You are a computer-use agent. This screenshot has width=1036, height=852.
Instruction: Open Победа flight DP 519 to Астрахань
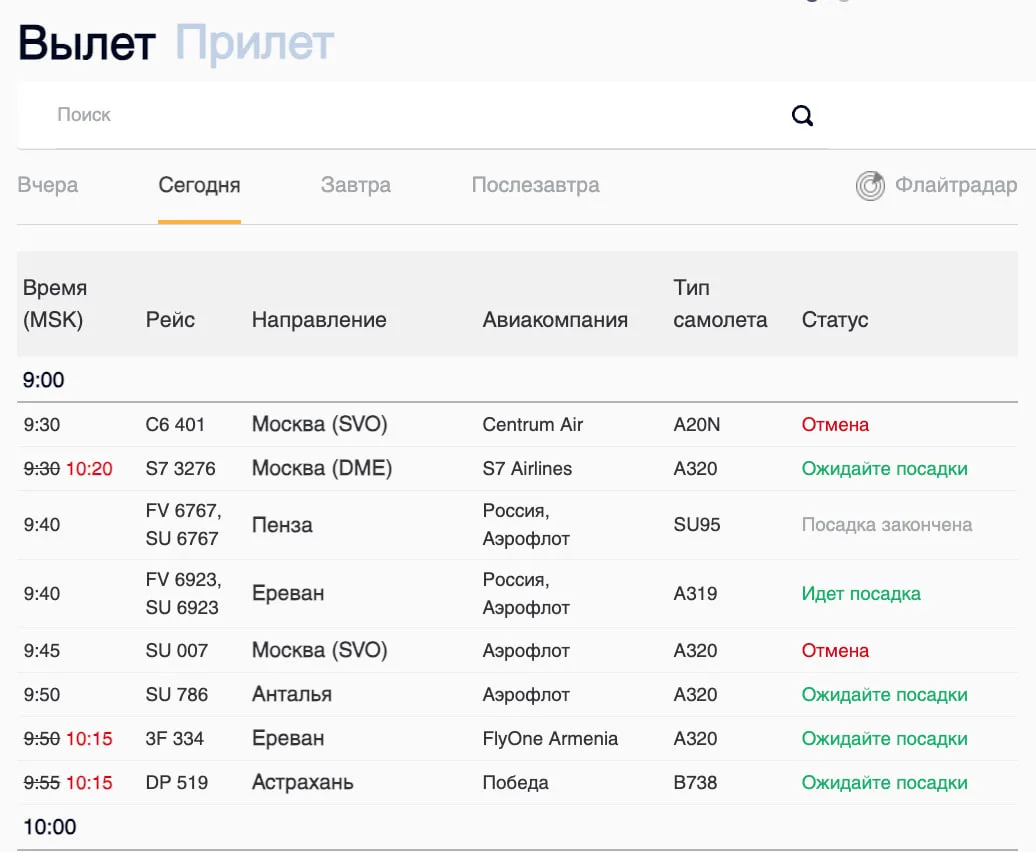(517, 783)
